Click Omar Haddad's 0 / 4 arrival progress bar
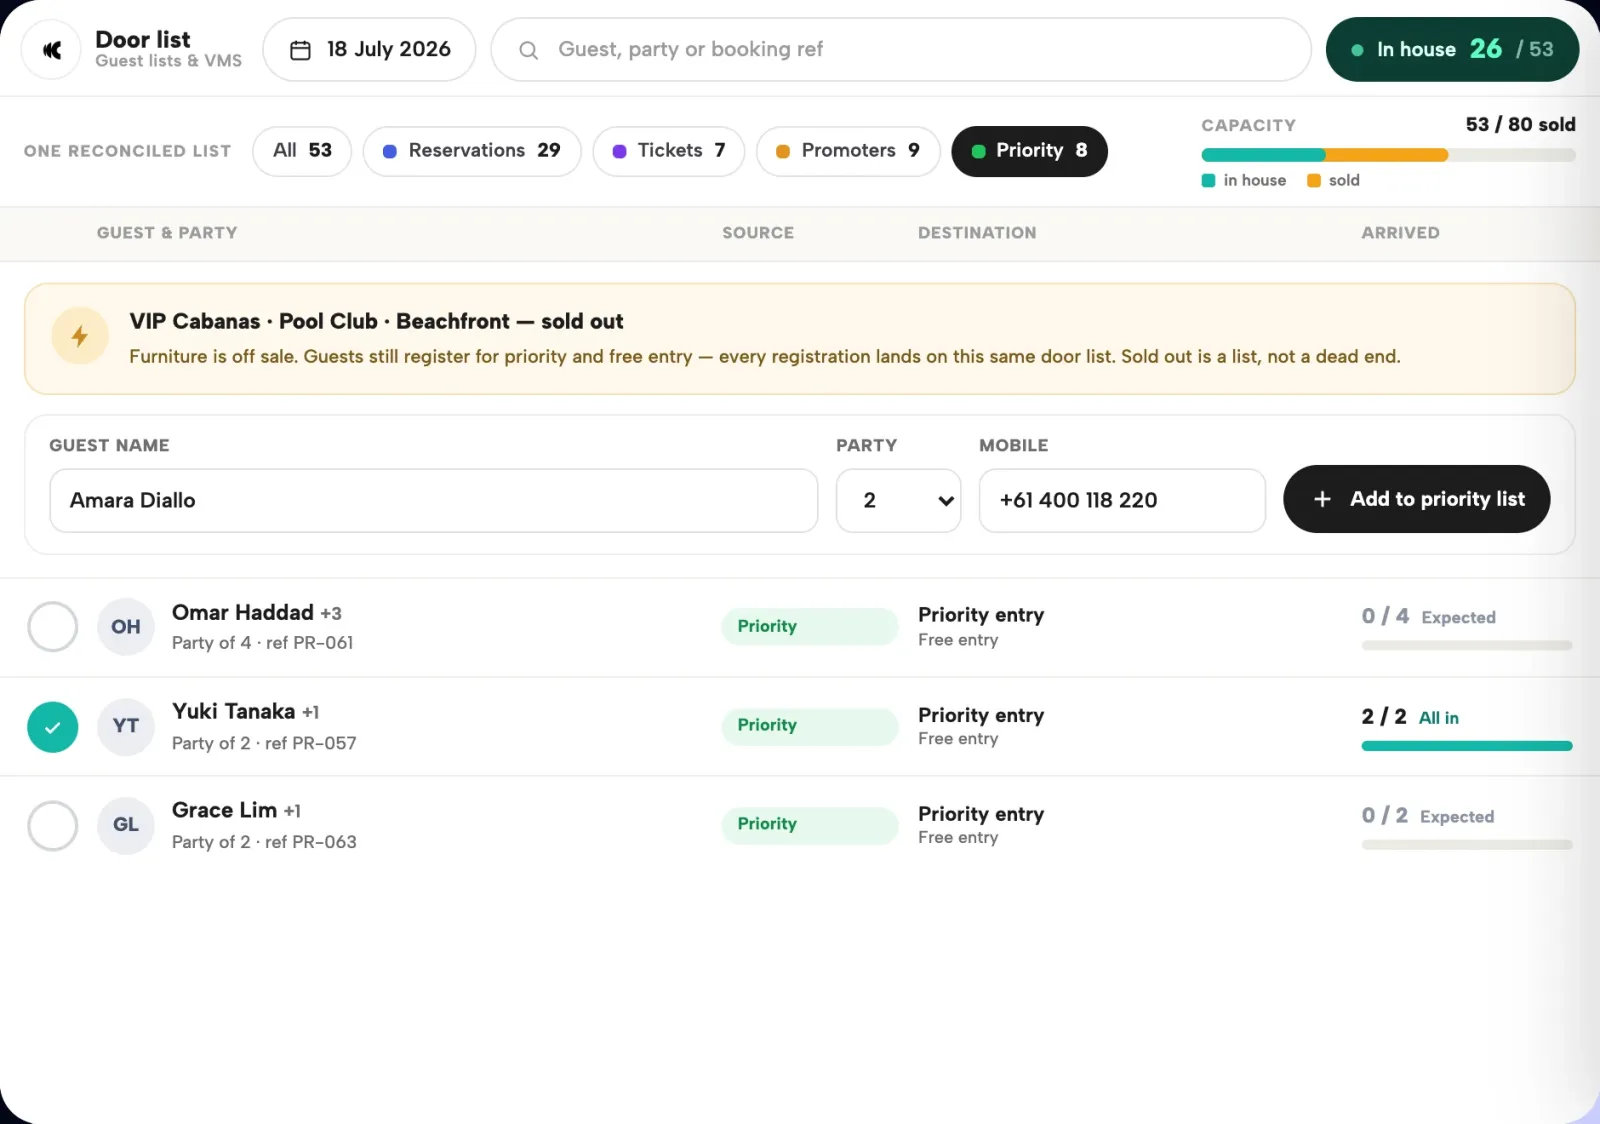The height and width of the screenshot is (1124, 1600). click(x=1467, y=646)
